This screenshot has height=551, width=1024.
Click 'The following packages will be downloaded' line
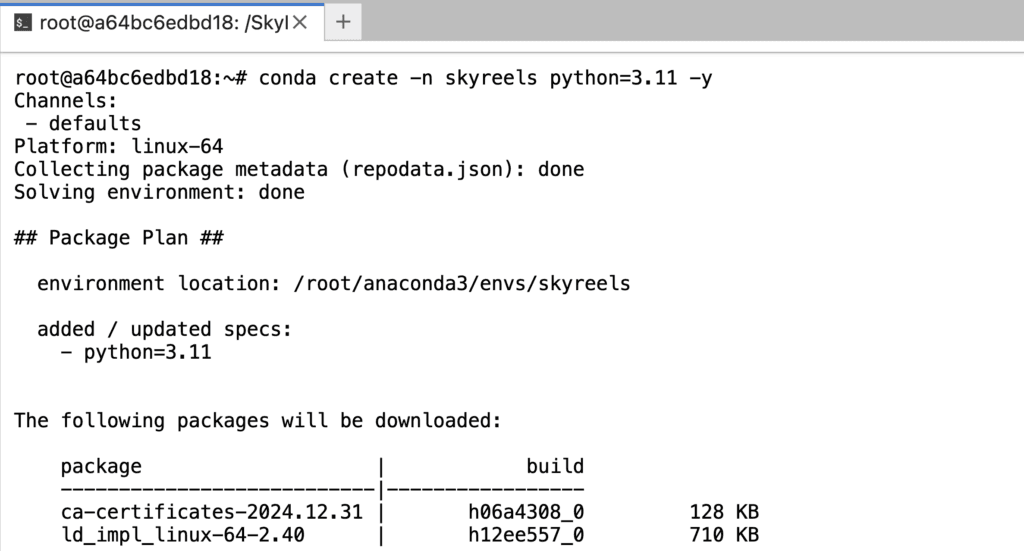pyautogui.click(x=257, y=420)
